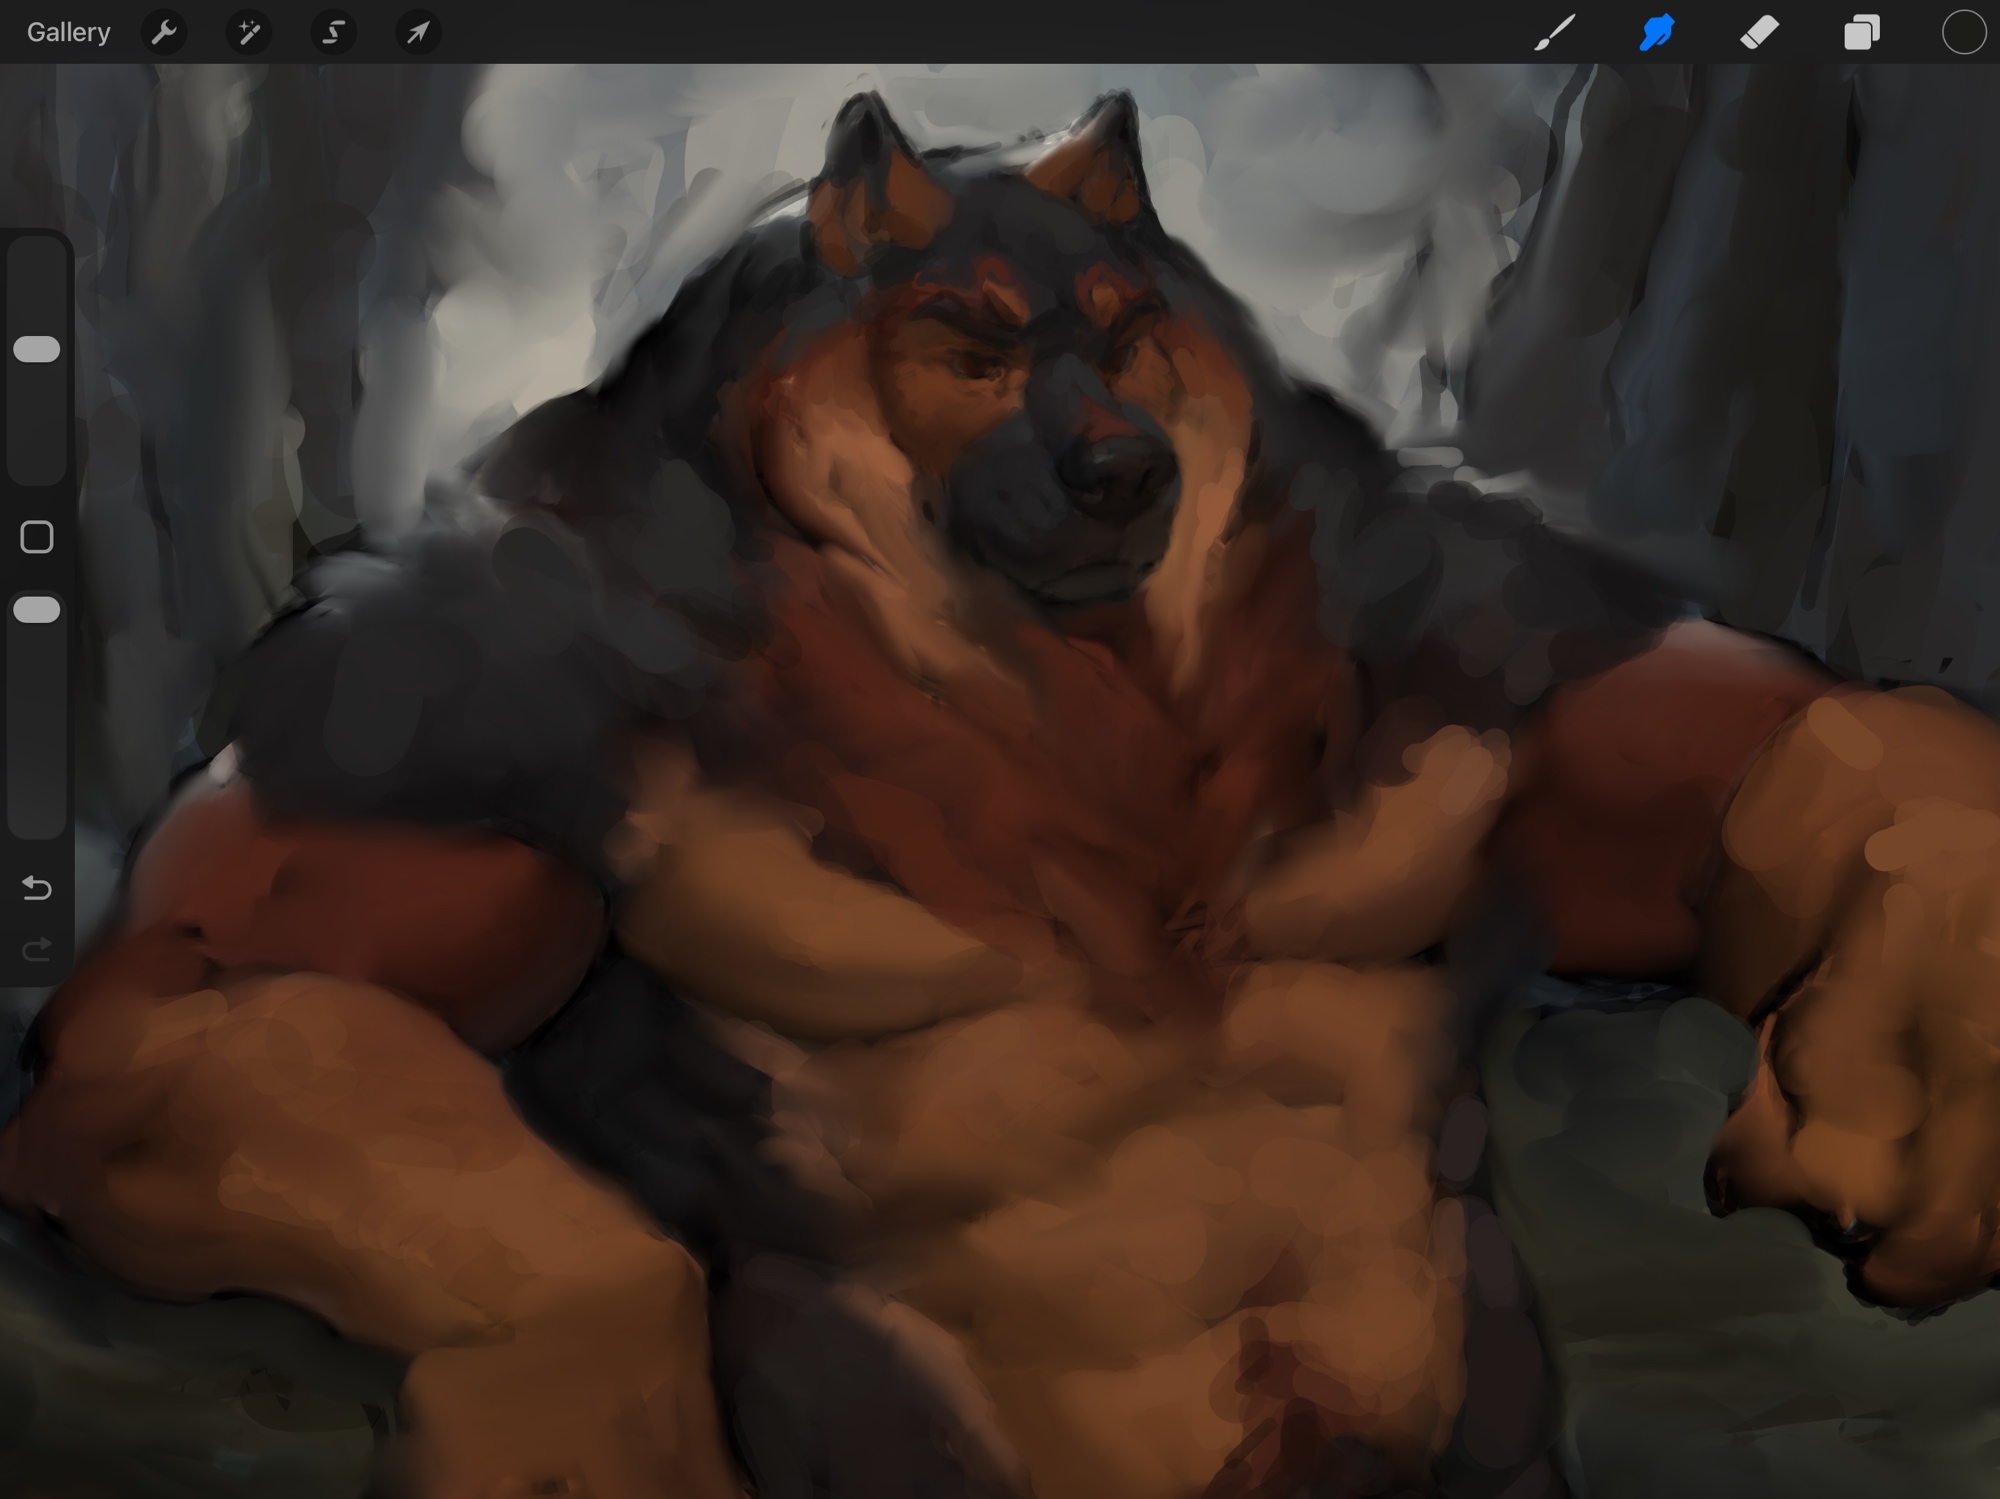Open the Selection tool
This screenshot has height=1499, width=2000.
tap(333, 33)
